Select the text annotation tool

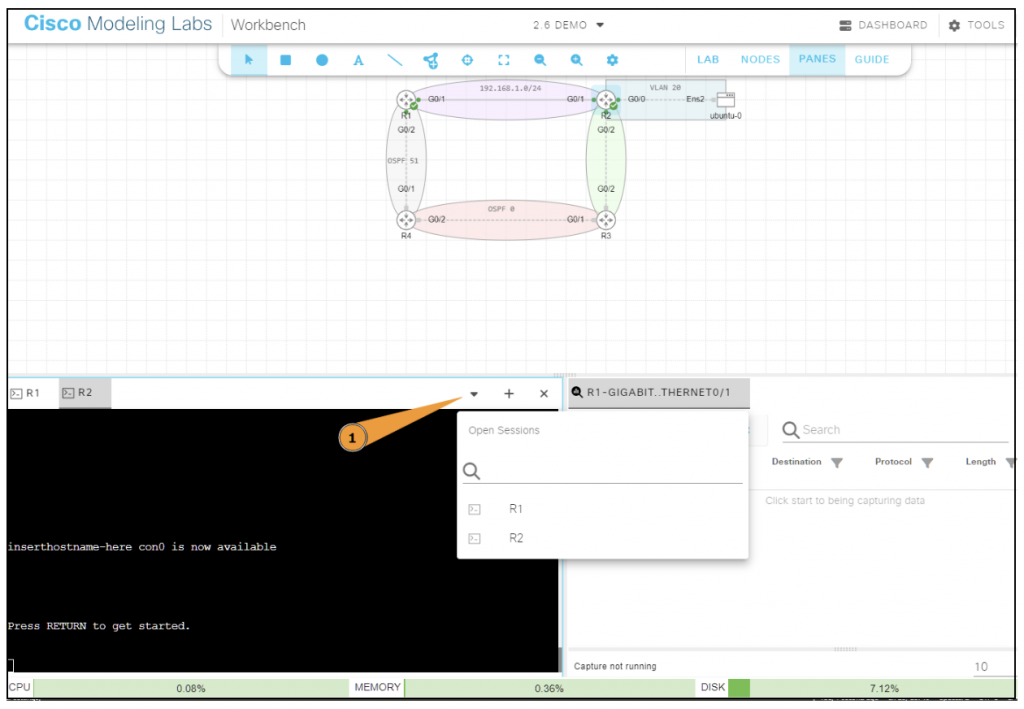[x=358, y=60]
